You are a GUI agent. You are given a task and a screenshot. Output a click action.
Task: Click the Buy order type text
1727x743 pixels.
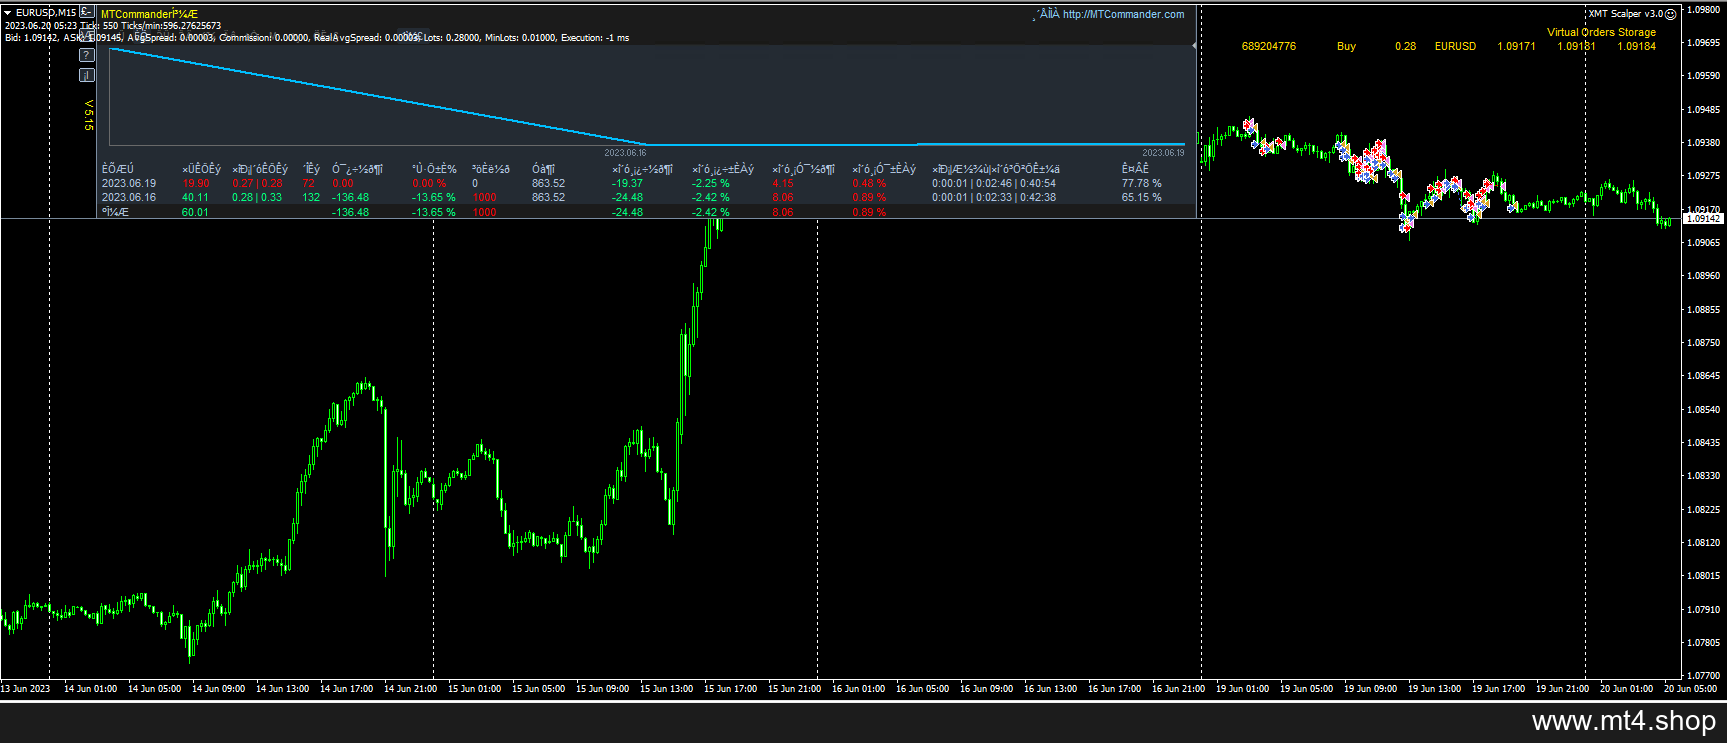click(x=1347, y=46)
